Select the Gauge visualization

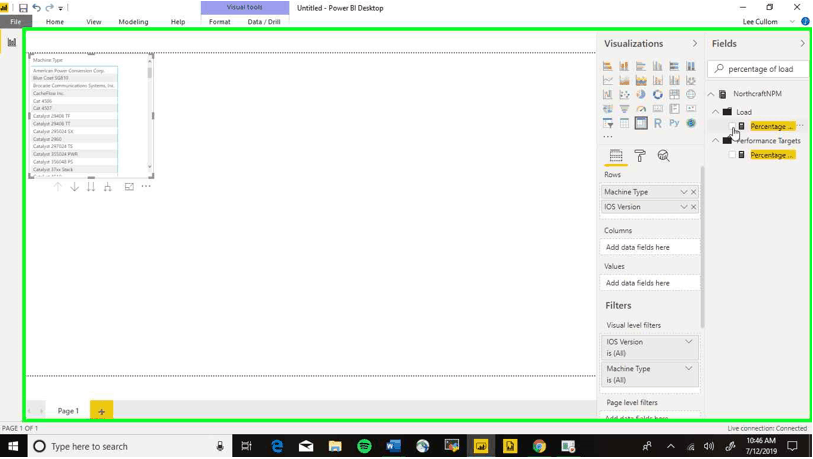click(x=641, y=109)
